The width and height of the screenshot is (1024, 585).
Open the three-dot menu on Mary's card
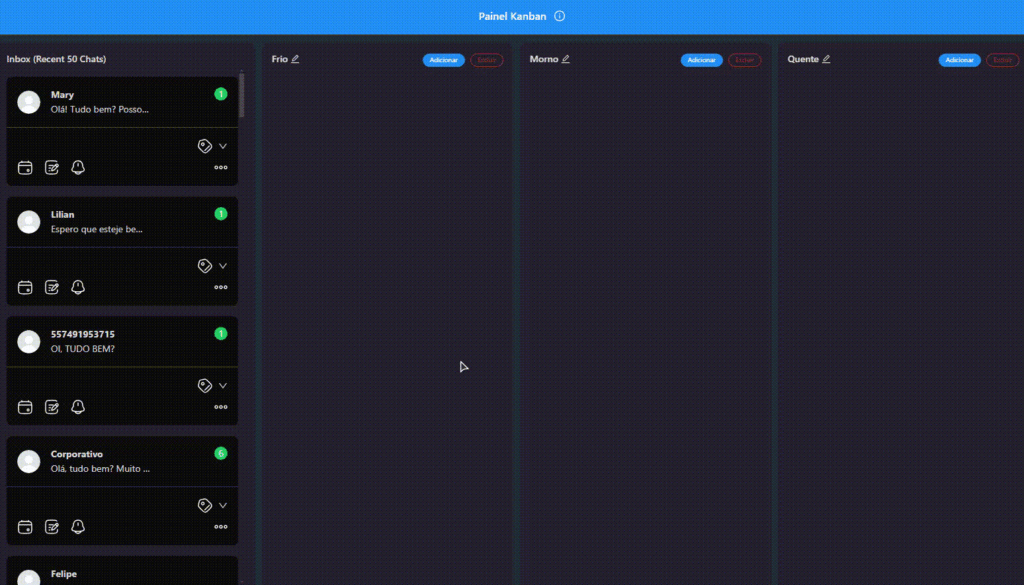221,168
